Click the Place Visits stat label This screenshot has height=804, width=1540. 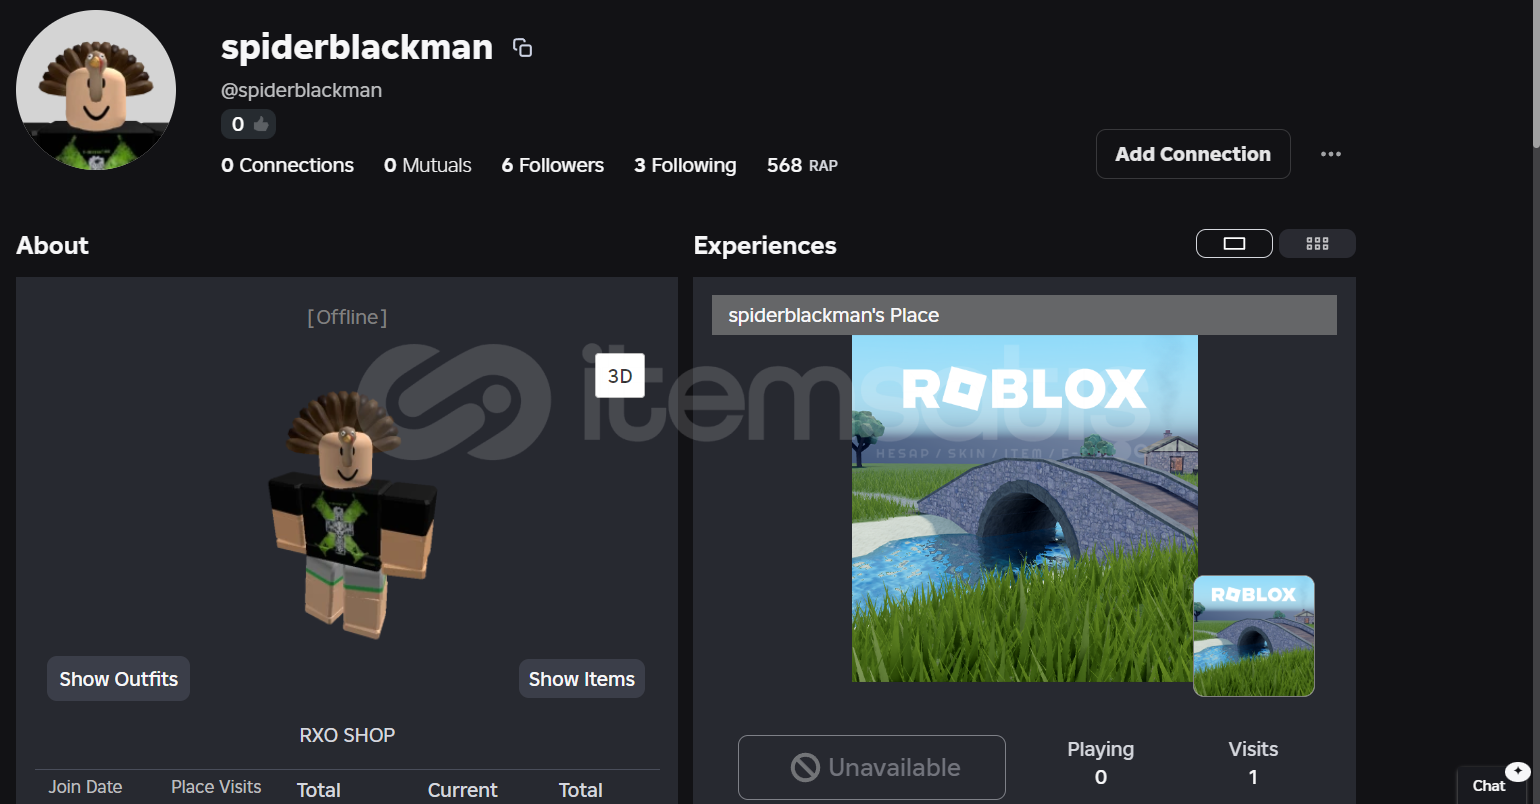216,787
